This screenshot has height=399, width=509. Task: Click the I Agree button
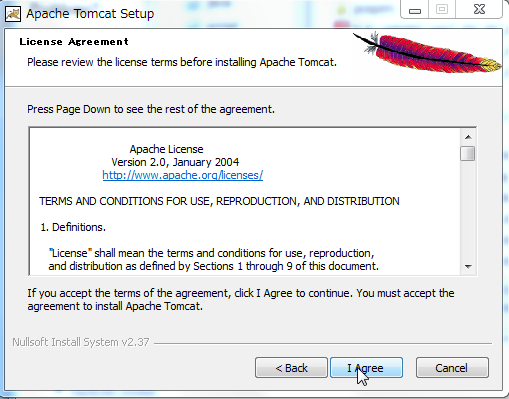point(366,368)
